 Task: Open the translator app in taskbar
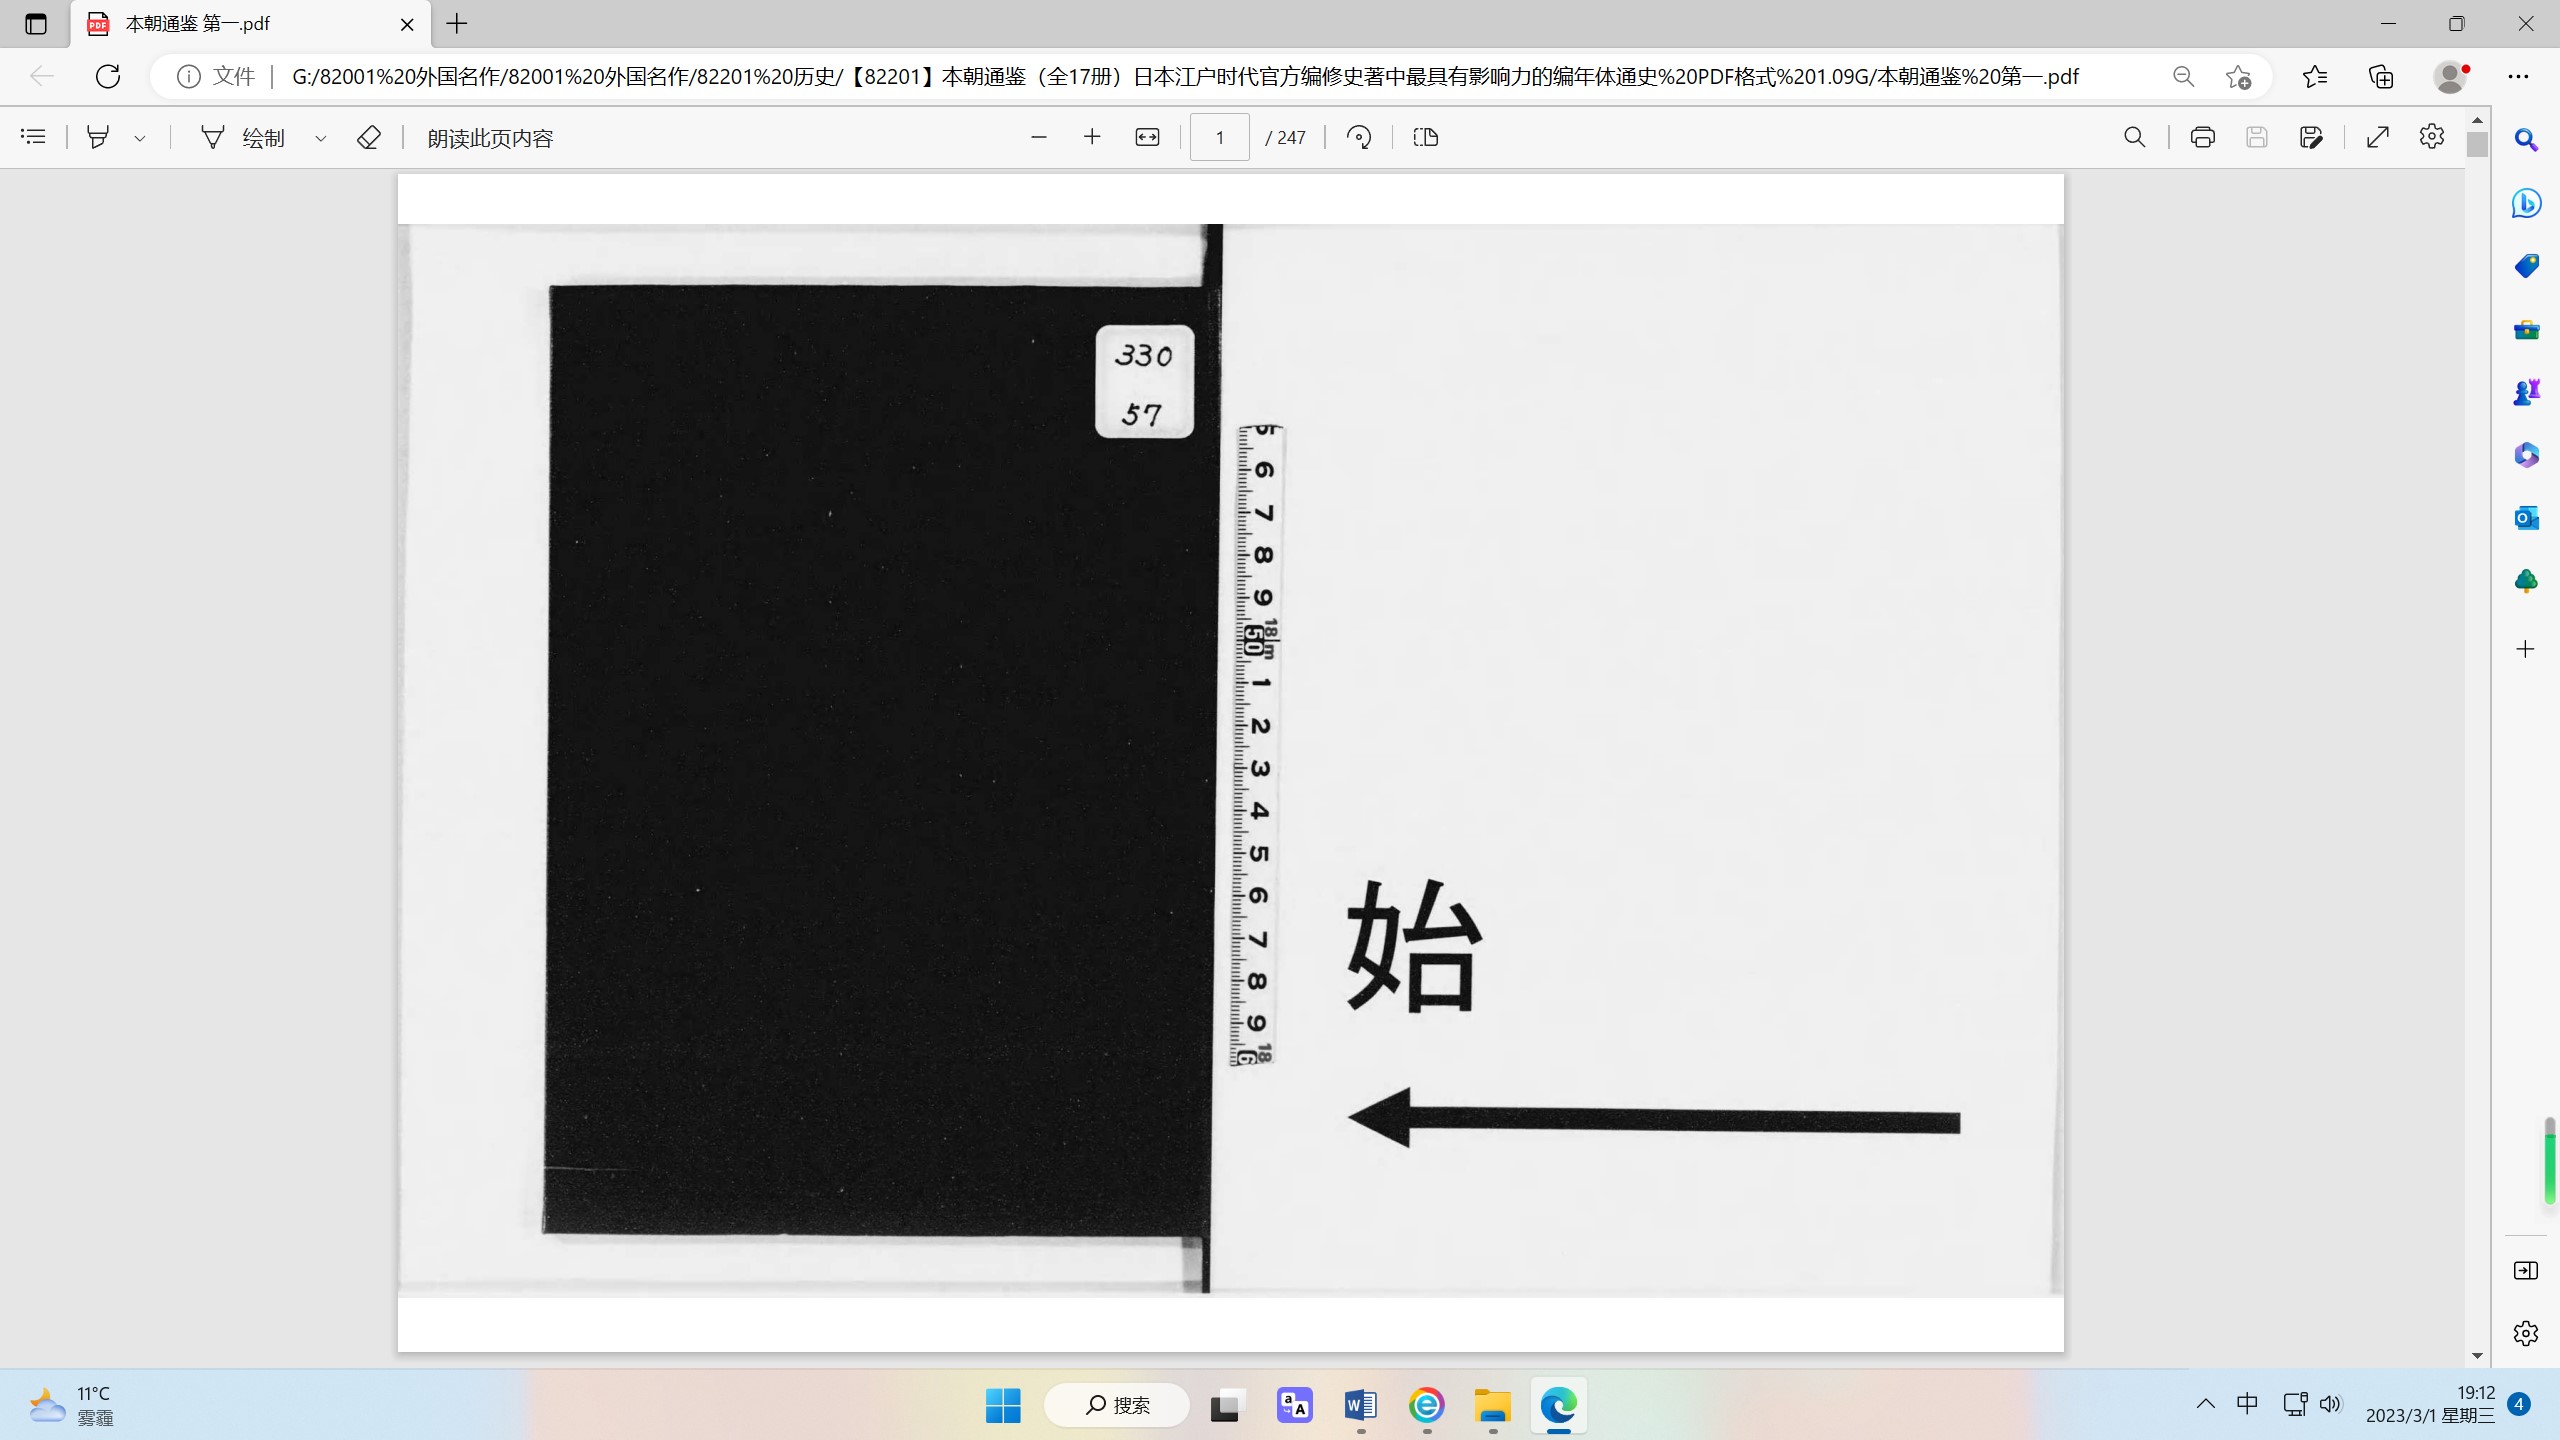[x=1294, y=1405]
